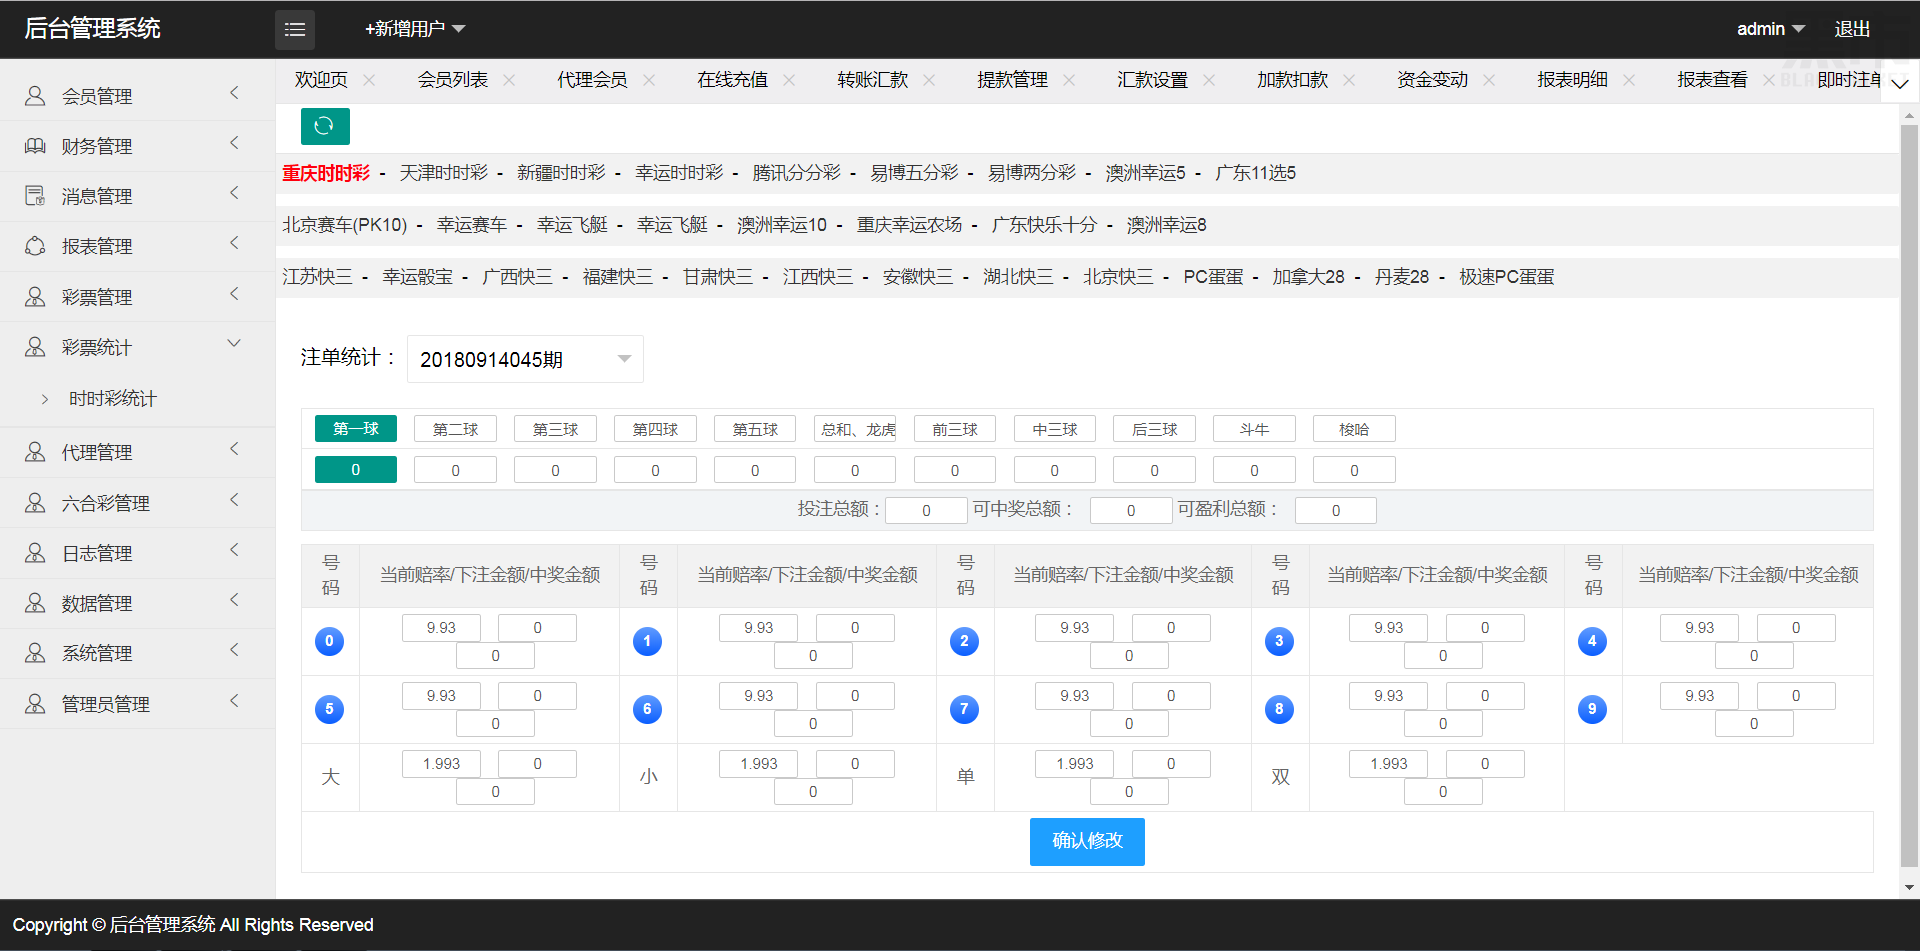1920x951 pixels.
Task: Click the 投注总额 input field
Action: point(926,510)
